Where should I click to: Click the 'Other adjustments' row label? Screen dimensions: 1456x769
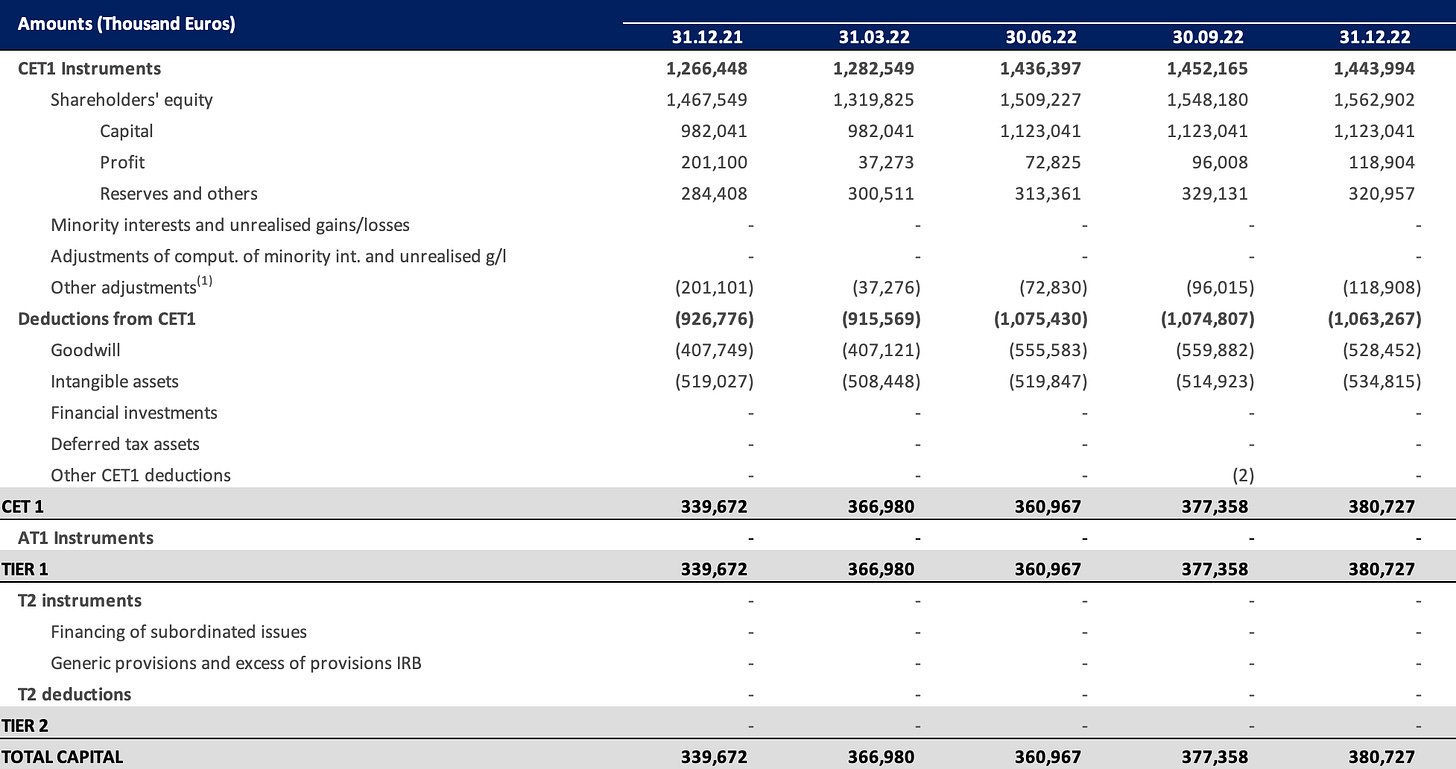132,287
